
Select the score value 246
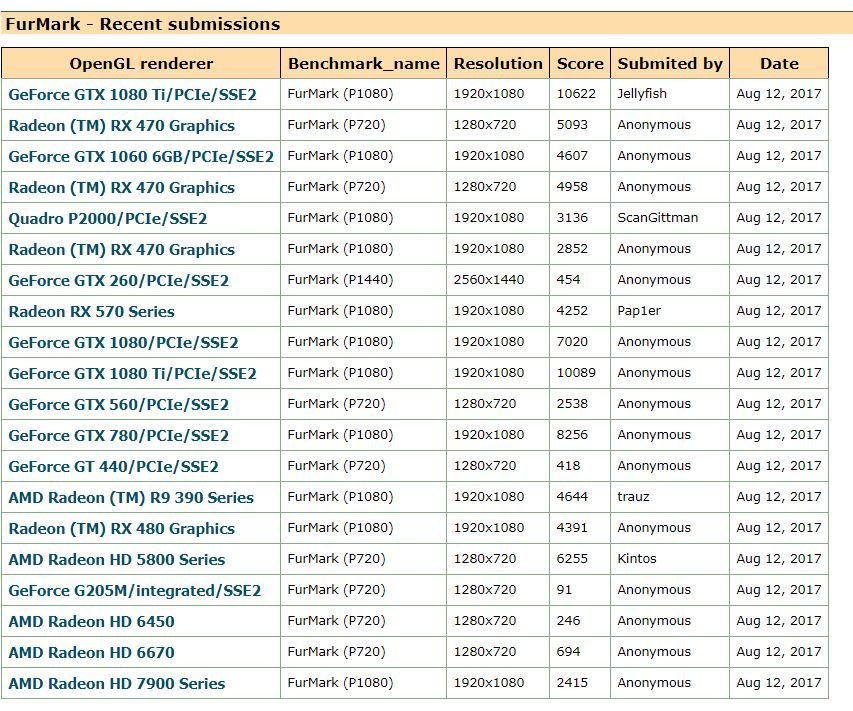pyautogui.click(x=568, y=621)
